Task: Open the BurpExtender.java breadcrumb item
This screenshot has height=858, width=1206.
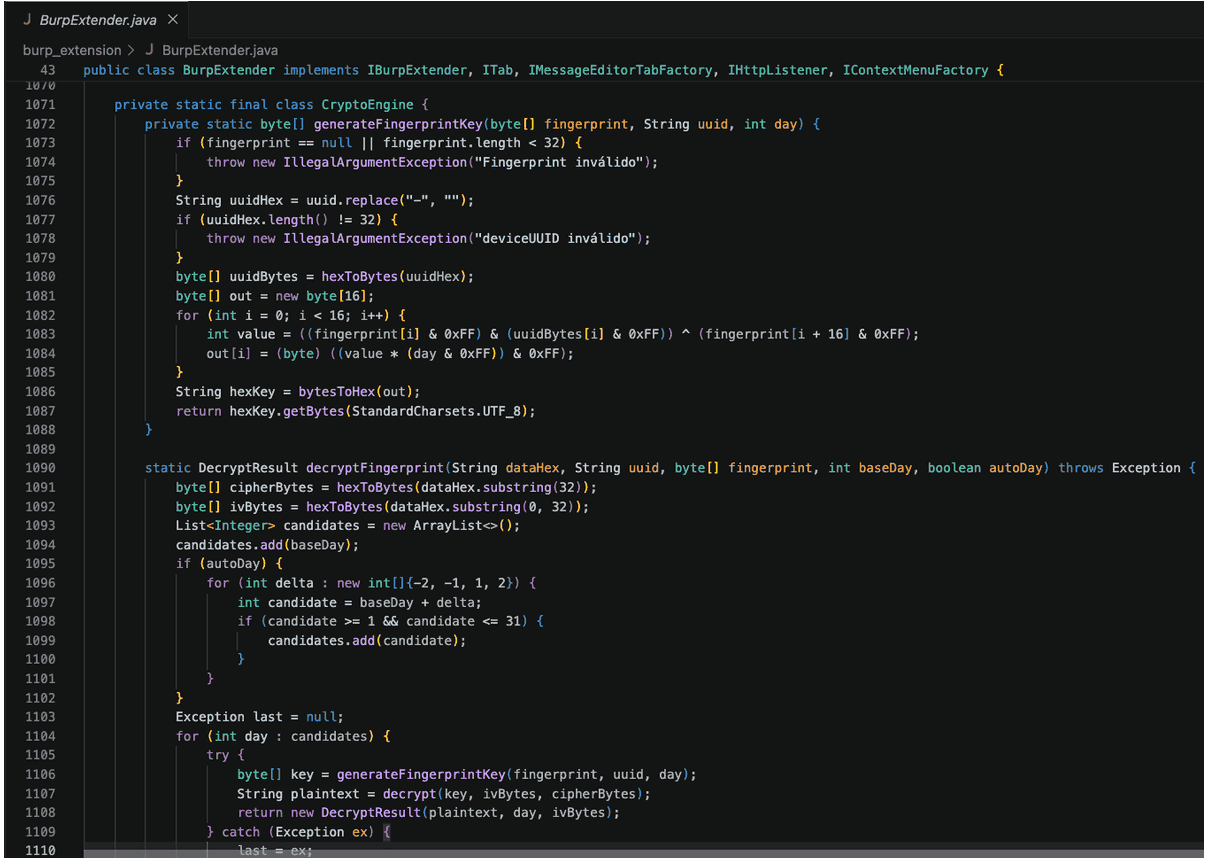Action: 220,50
